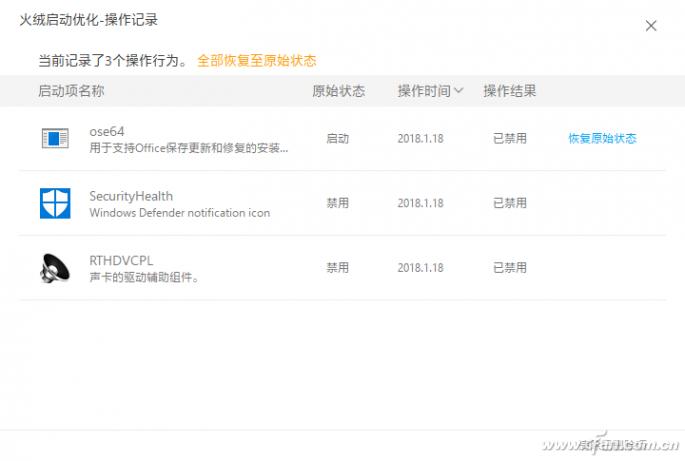The image size is (685, 461).
Task: Click the RTHDVCPL speaker icon
Action: tap(55, 268)
